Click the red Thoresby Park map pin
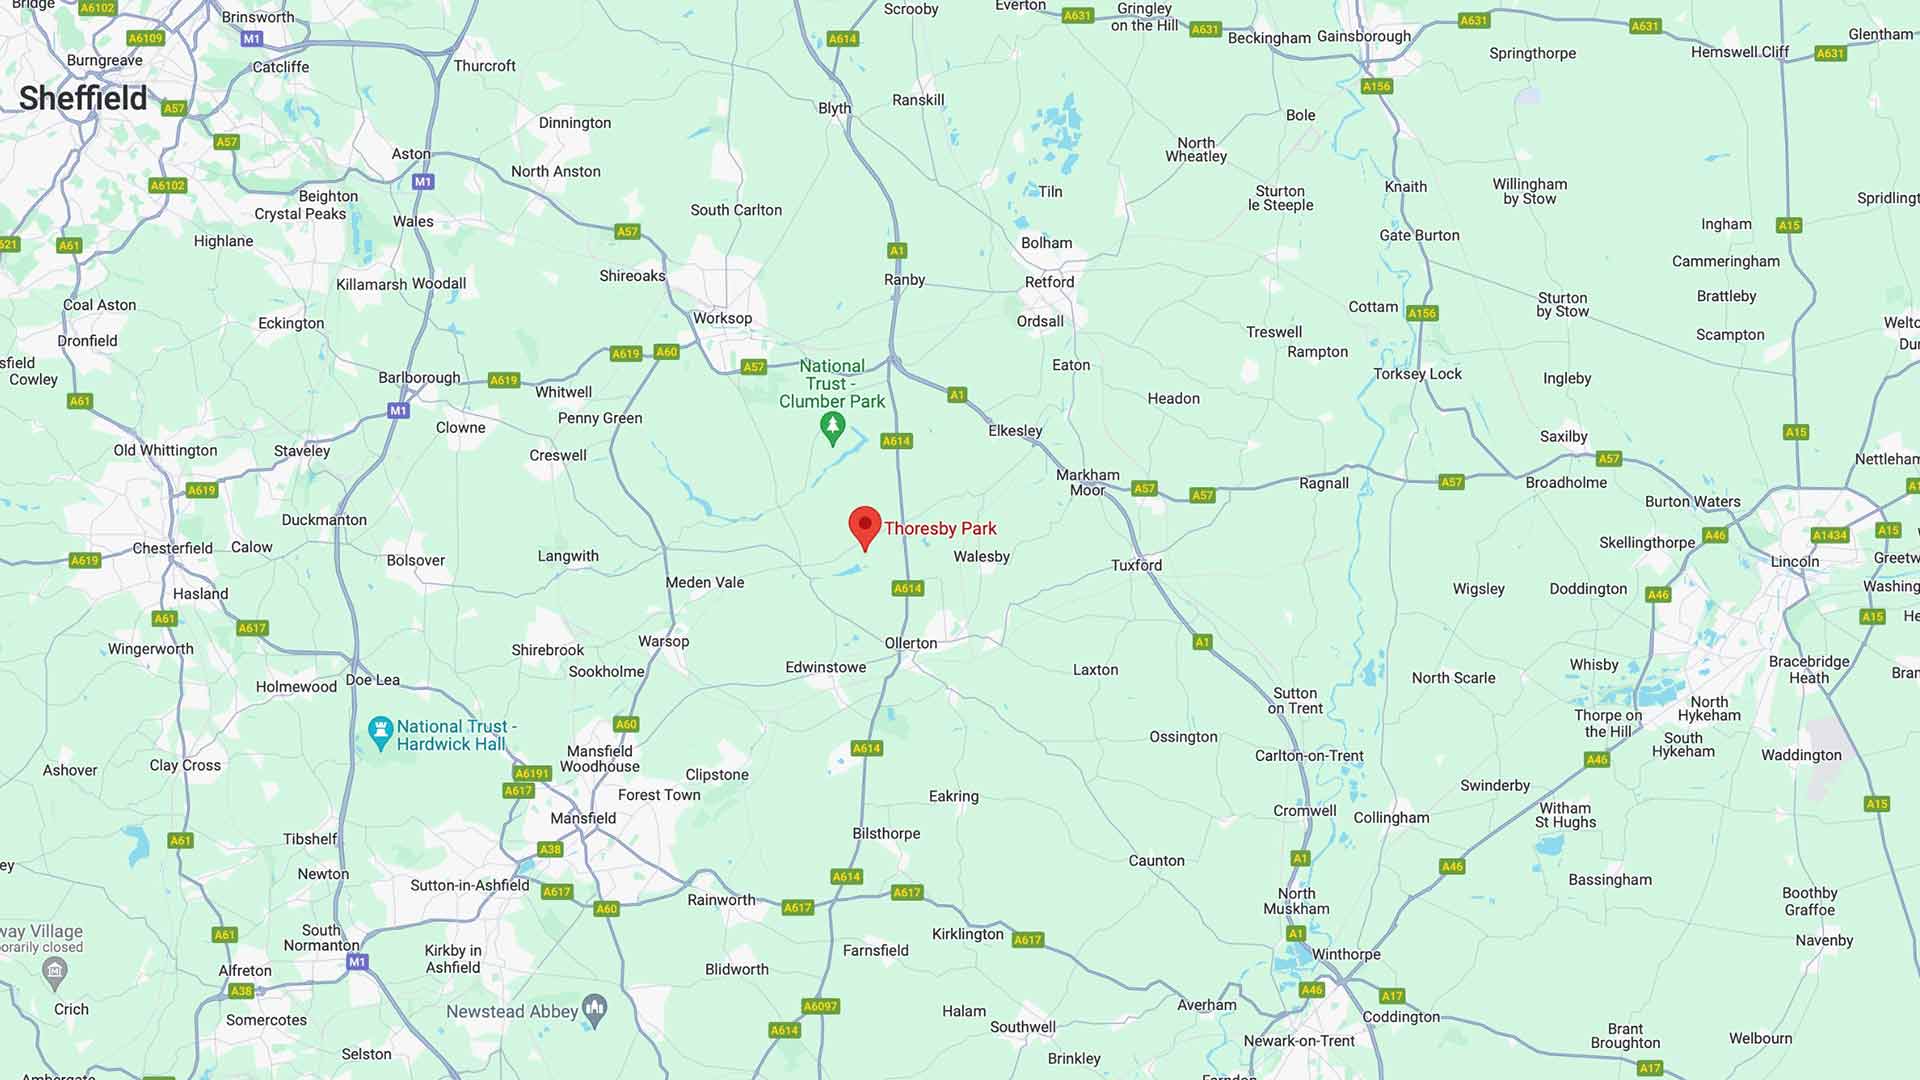 pos(865,529)
